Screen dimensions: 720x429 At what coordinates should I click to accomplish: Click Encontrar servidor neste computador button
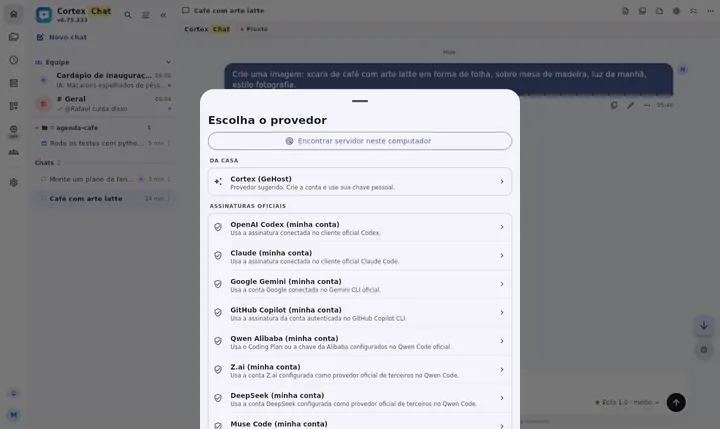click(360, 141)
